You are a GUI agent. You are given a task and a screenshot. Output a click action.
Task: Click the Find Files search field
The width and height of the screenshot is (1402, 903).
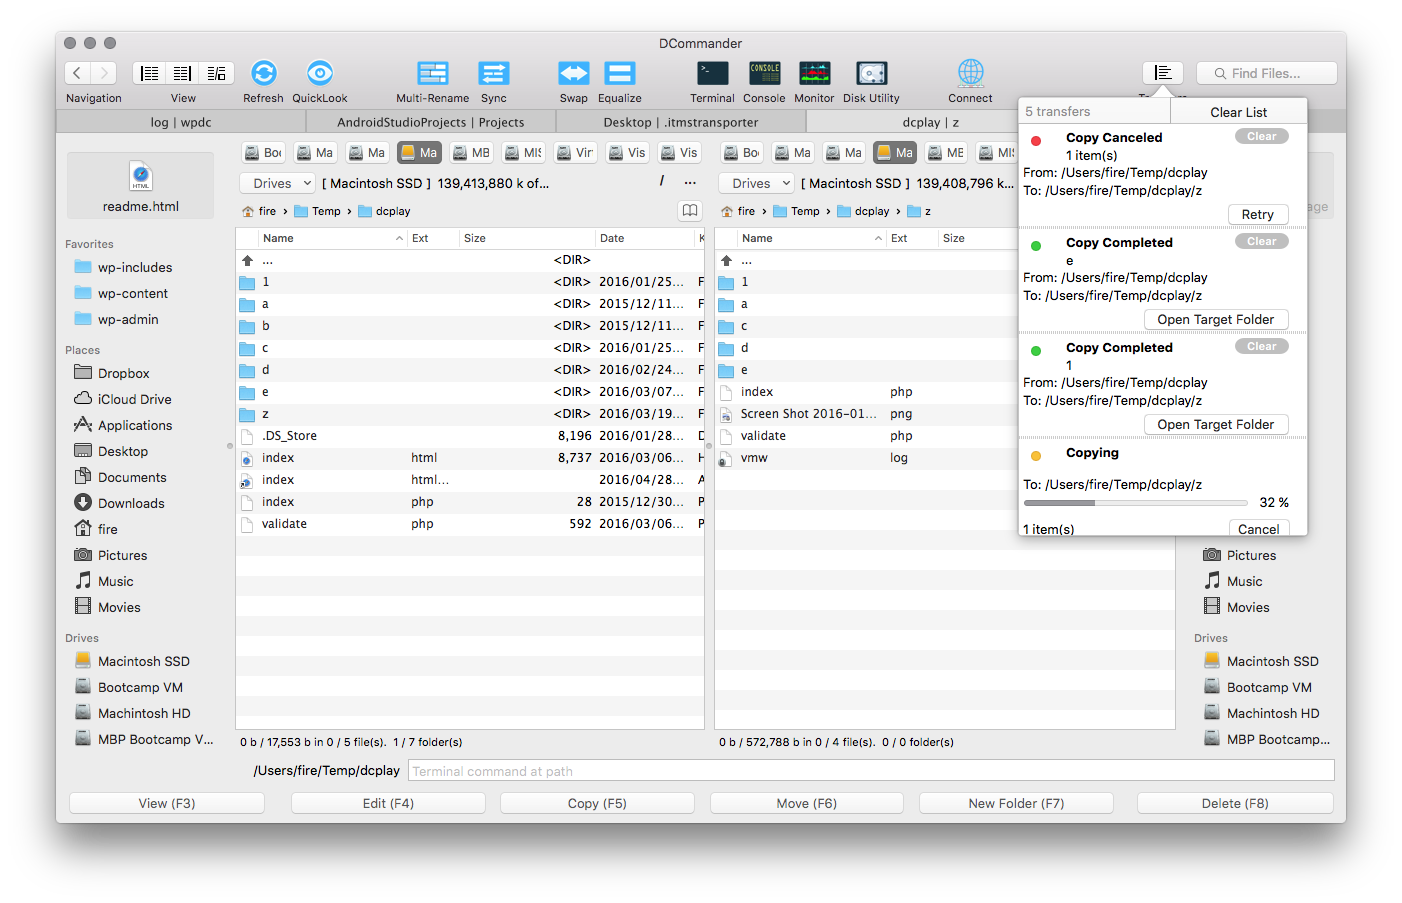[1266, 73]
